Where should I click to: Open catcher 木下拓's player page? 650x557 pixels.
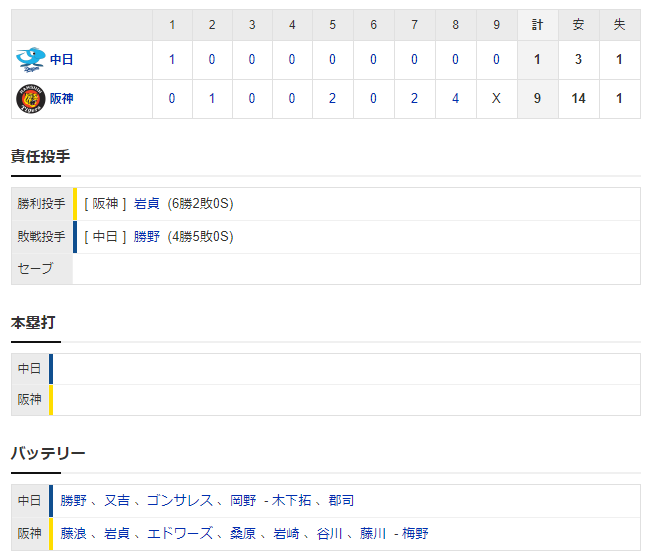point(291,500)
